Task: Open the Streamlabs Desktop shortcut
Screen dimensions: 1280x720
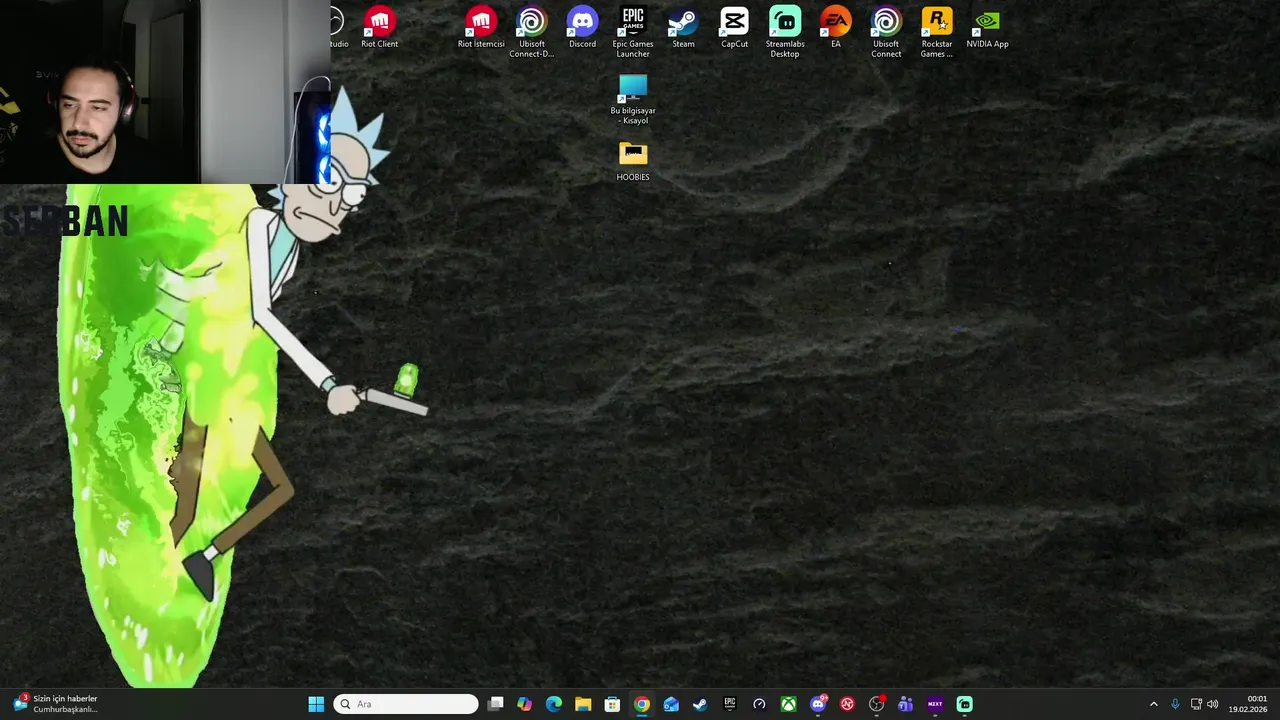Action: click(x=785, y=32)
